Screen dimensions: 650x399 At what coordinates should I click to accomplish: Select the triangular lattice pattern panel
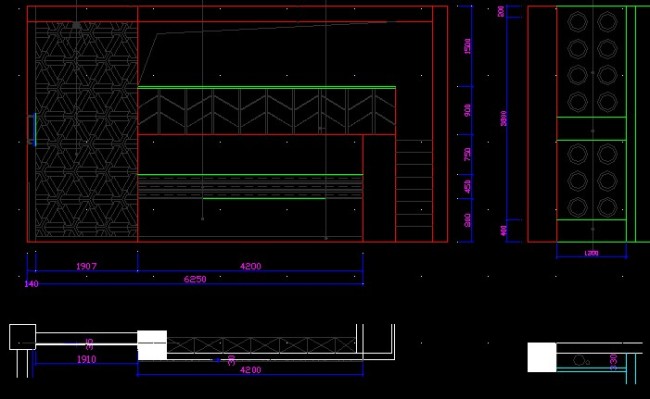point(86,129)
